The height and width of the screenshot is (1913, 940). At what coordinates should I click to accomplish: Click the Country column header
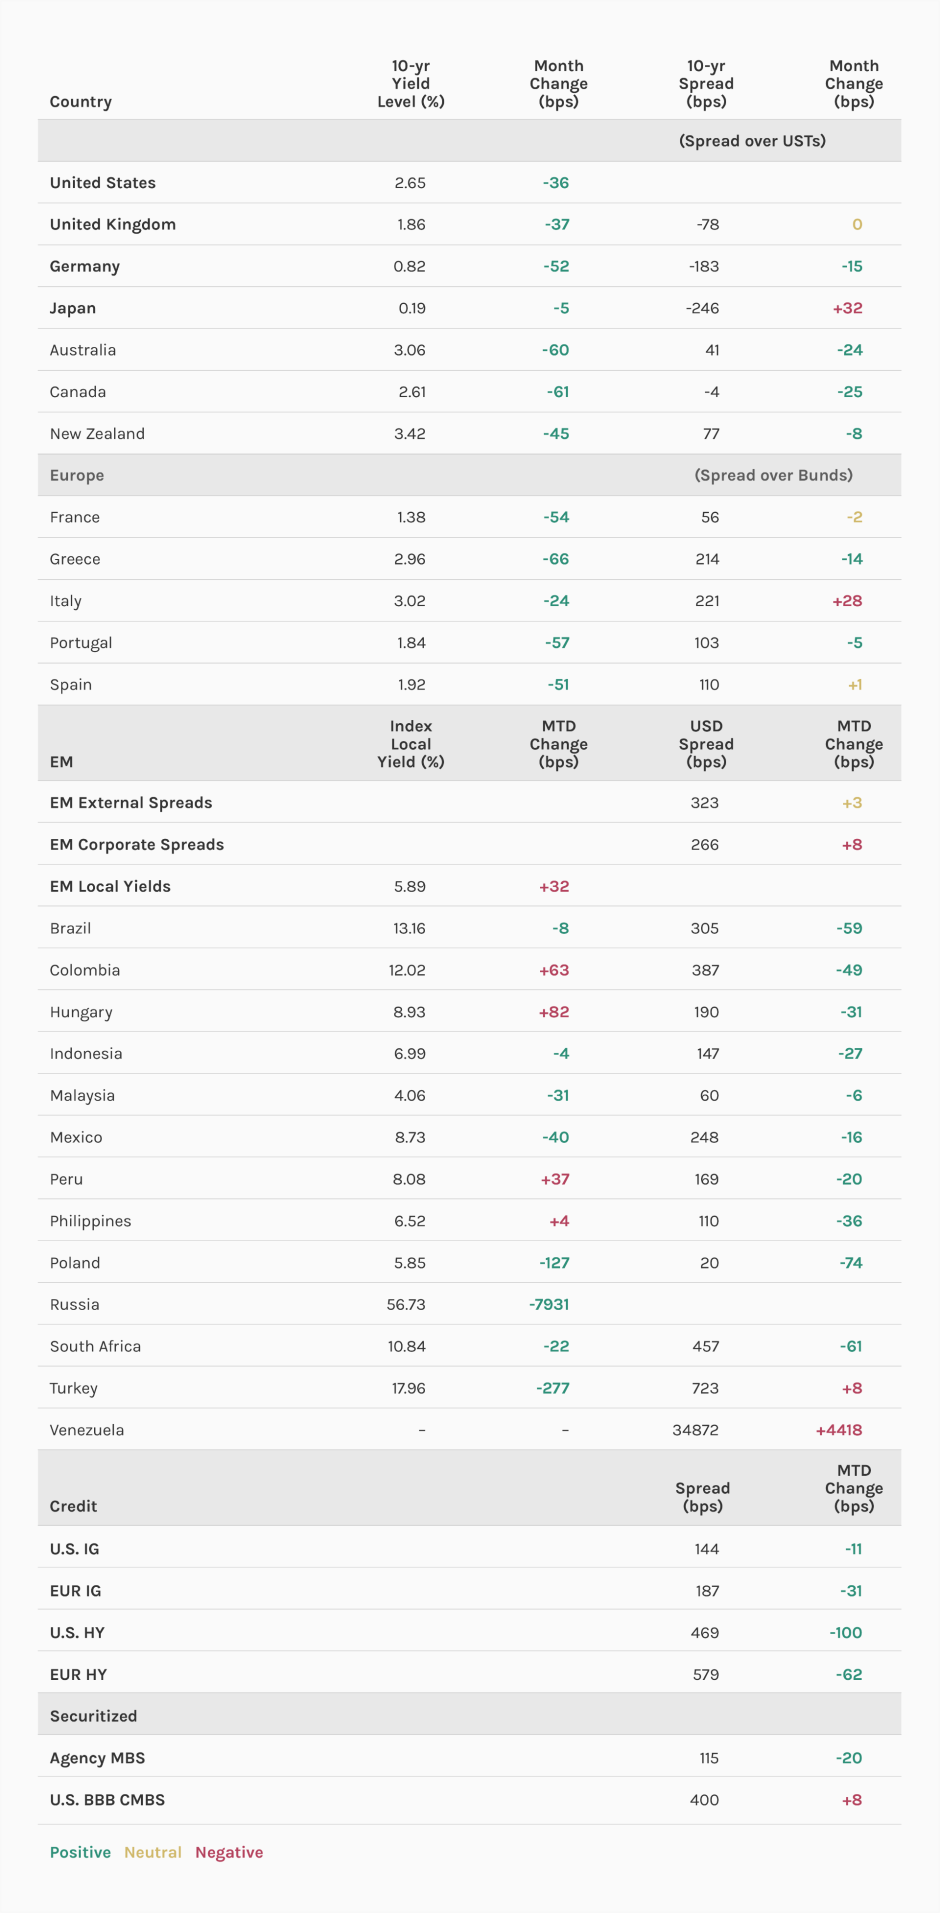[81, 102]
